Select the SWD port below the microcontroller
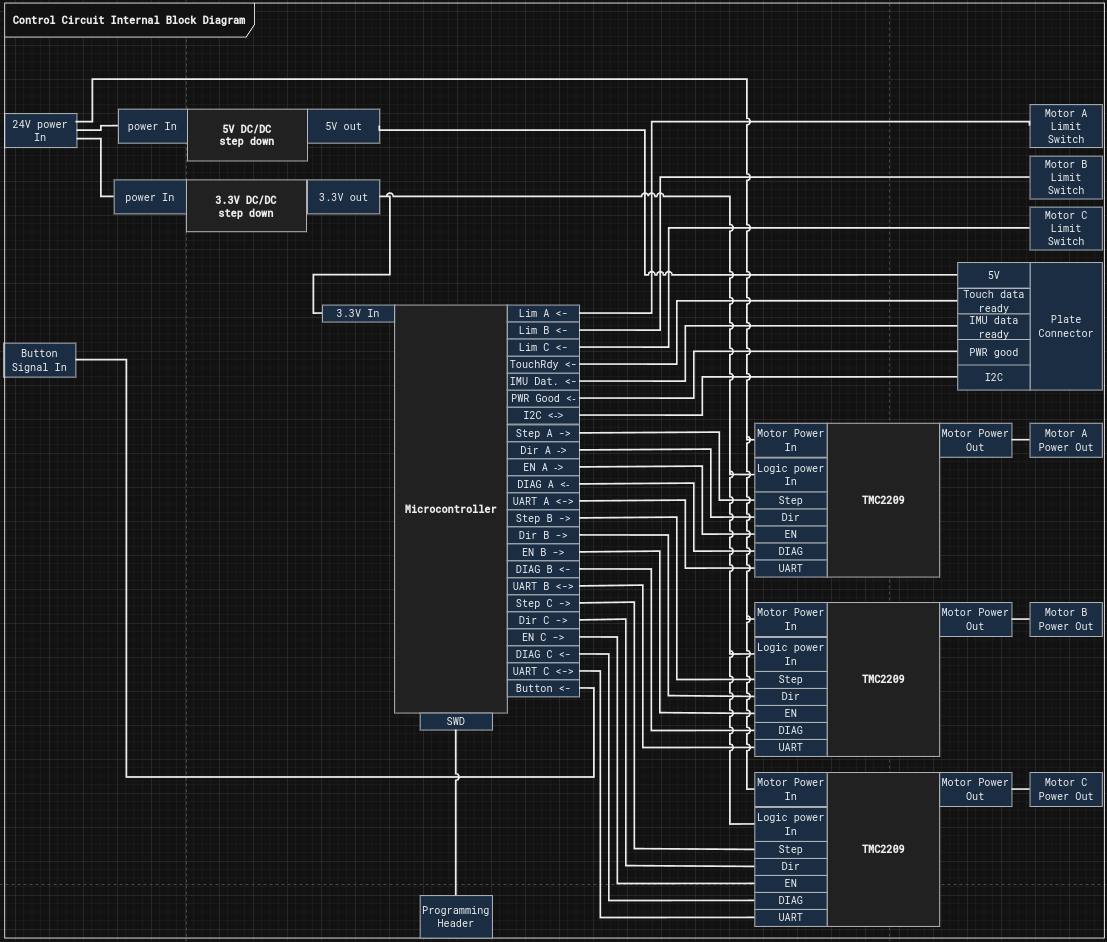 tap(455, 721)
